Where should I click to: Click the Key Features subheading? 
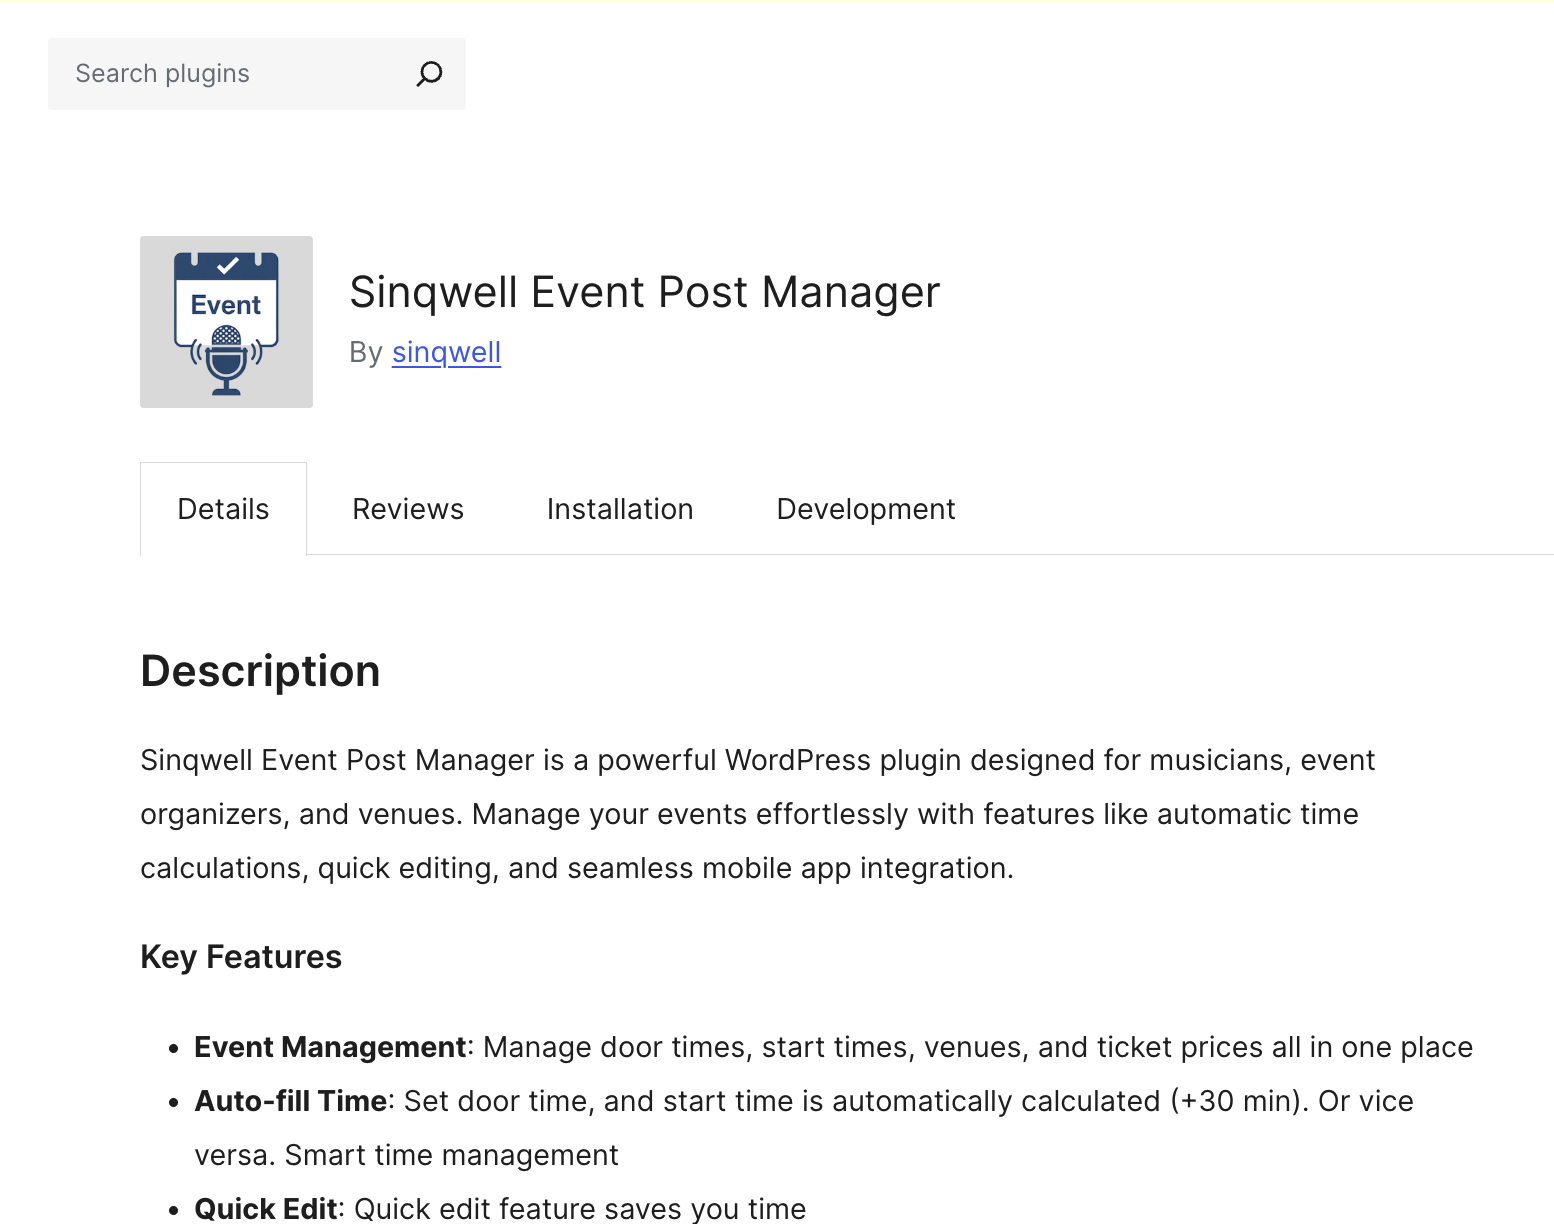coord(241,957)
